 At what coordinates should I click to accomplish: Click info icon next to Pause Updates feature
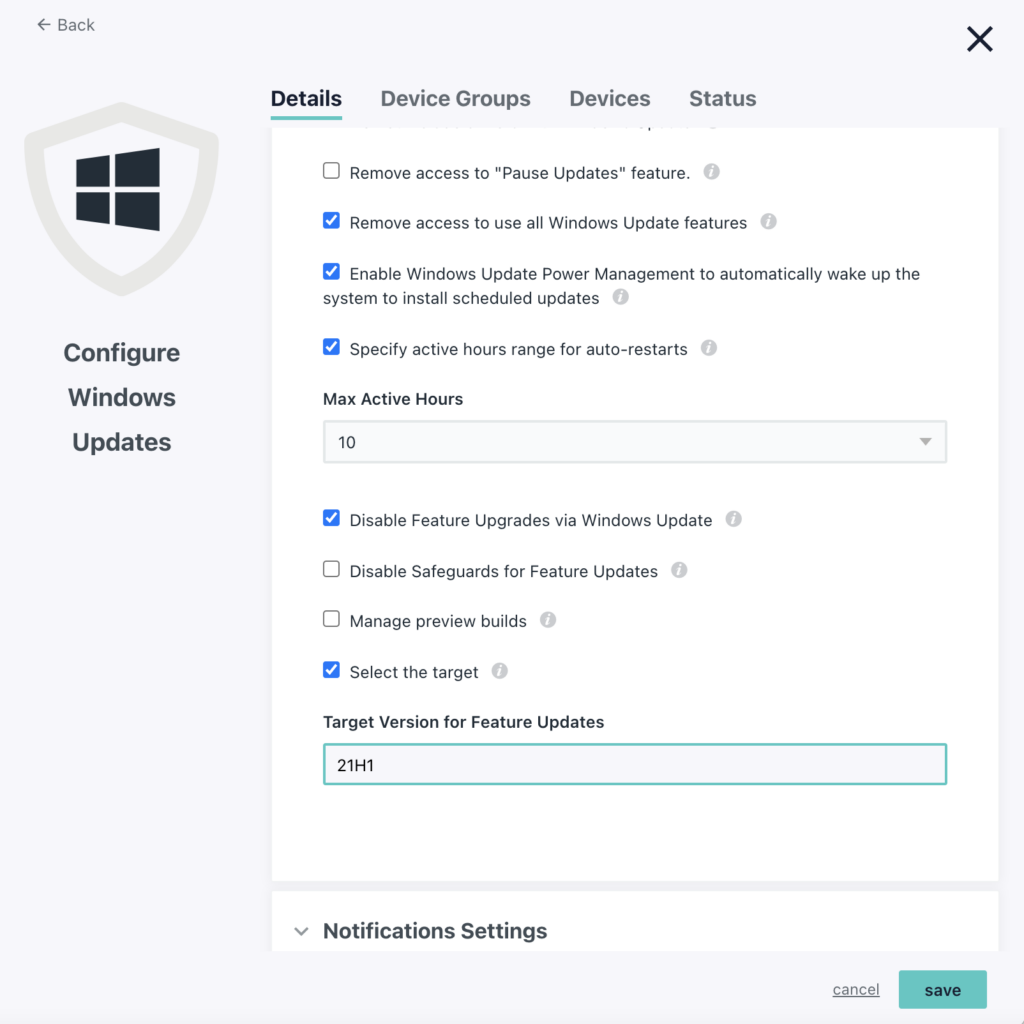[x=711, y=172]
